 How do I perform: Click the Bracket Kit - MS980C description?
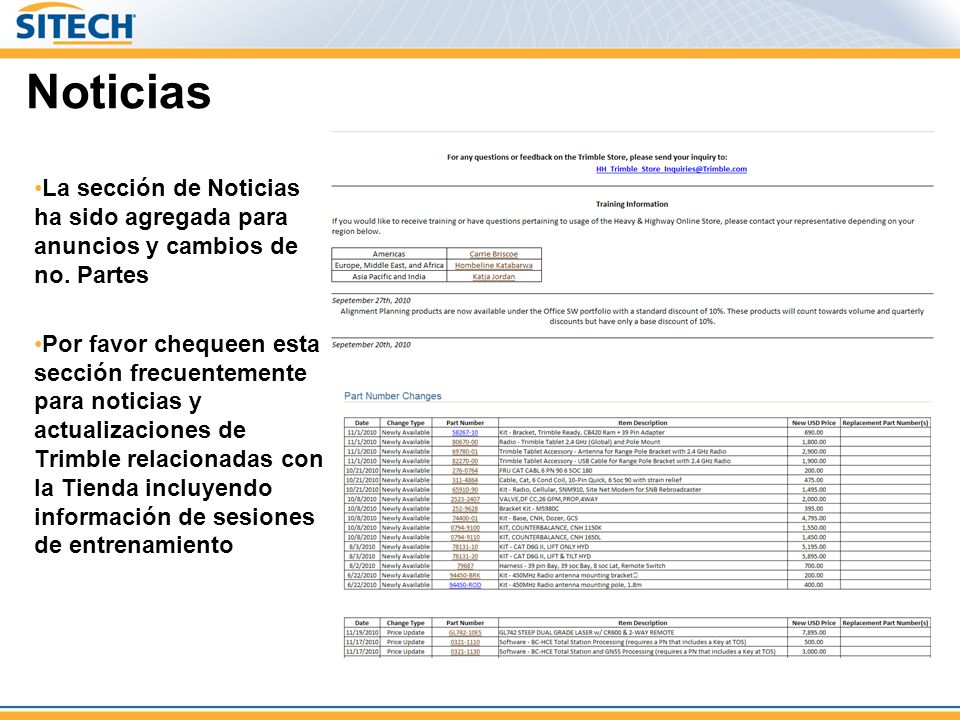[x=529, y=509]
